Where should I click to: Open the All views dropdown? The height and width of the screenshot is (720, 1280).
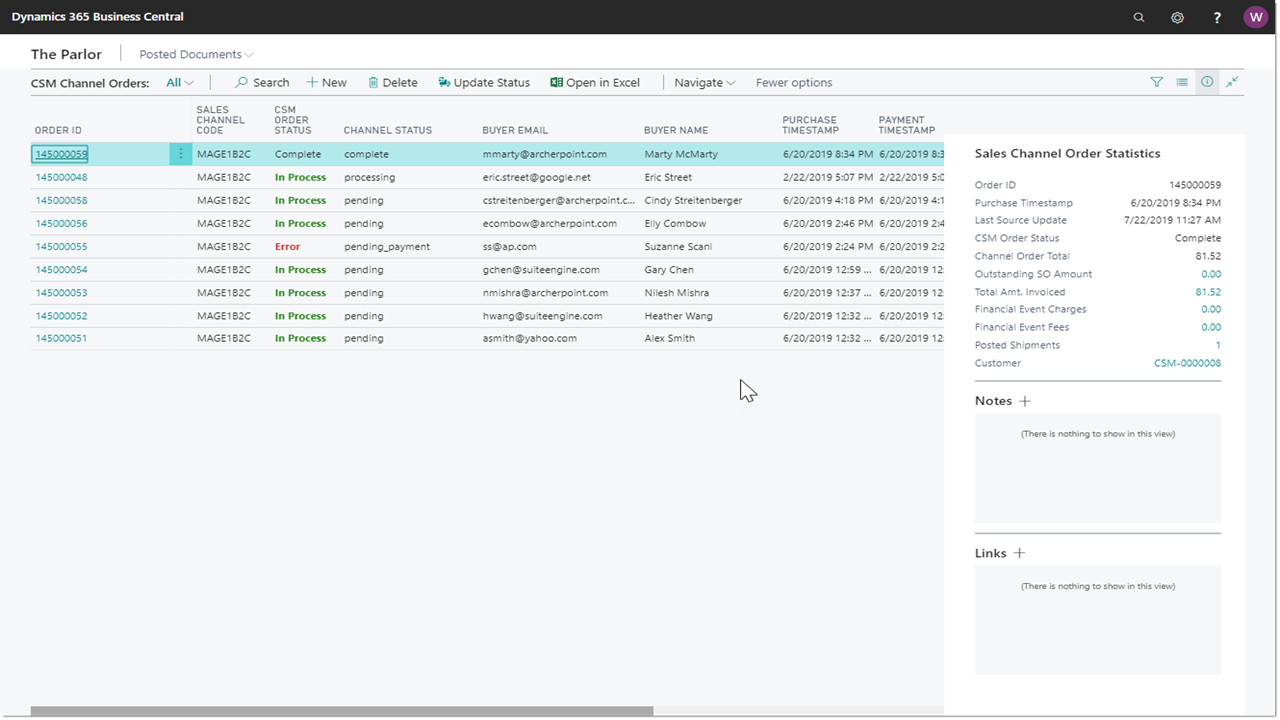point(180,83)
